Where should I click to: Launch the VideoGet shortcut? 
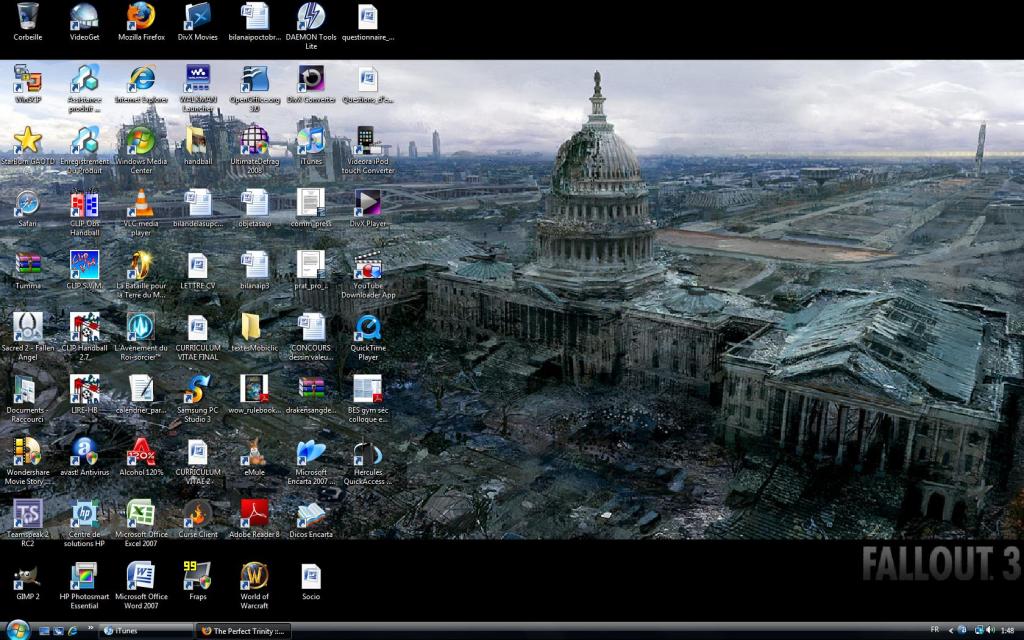click(x=84, y=21)
